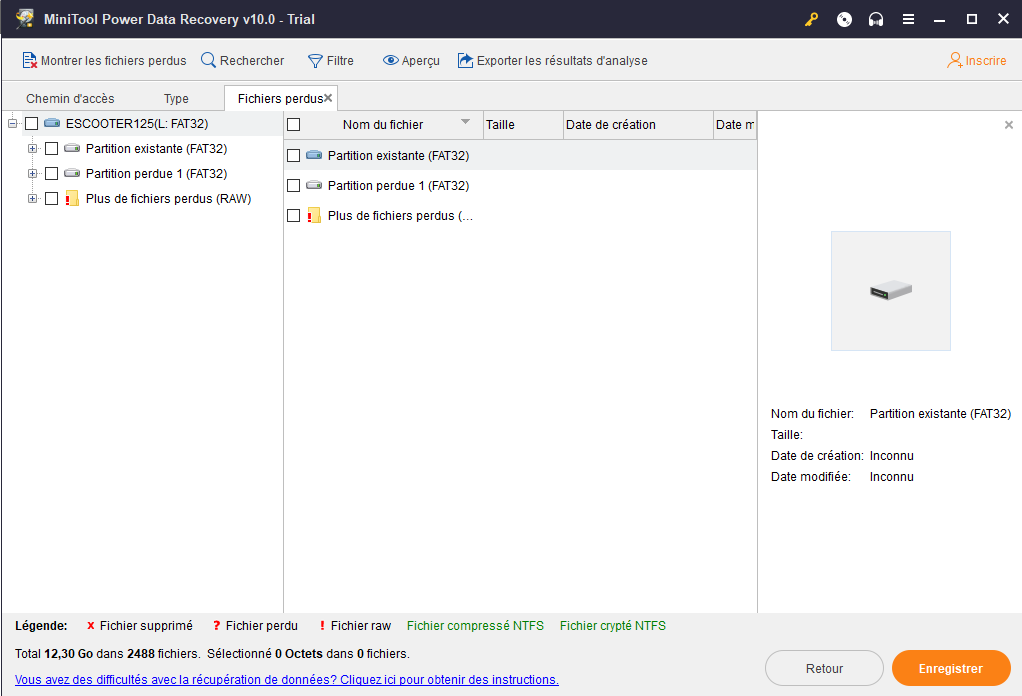The height and width of the screenshot is (696, 1022).
Task: Open the bootable media disc icon
Action: pyautogui.click(x=844, y=20)
